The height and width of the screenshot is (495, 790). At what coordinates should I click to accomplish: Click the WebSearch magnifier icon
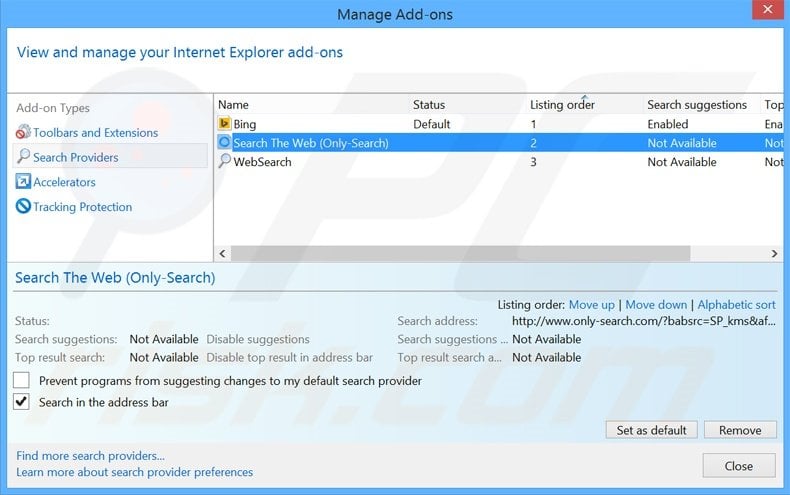click(224, 161)
